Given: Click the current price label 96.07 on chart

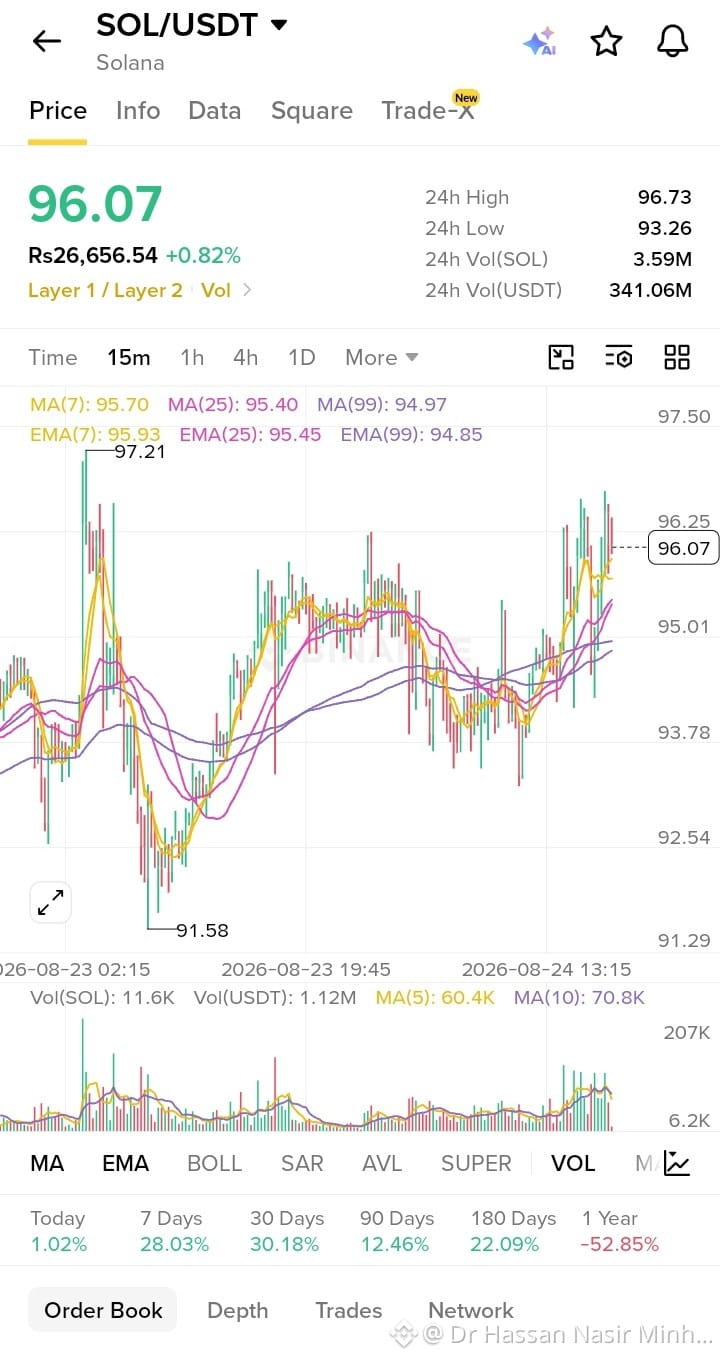Looking at the screenshot, I should tap(684, 548).
